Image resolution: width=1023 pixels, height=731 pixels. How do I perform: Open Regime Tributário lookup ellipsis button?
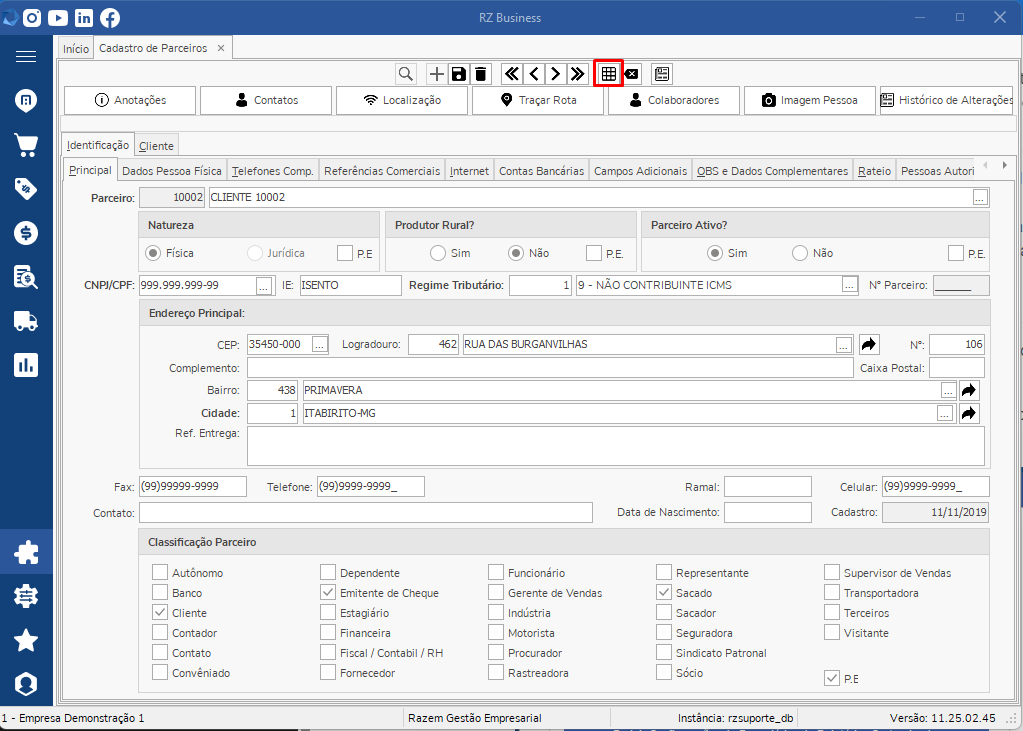coord(849,285)
